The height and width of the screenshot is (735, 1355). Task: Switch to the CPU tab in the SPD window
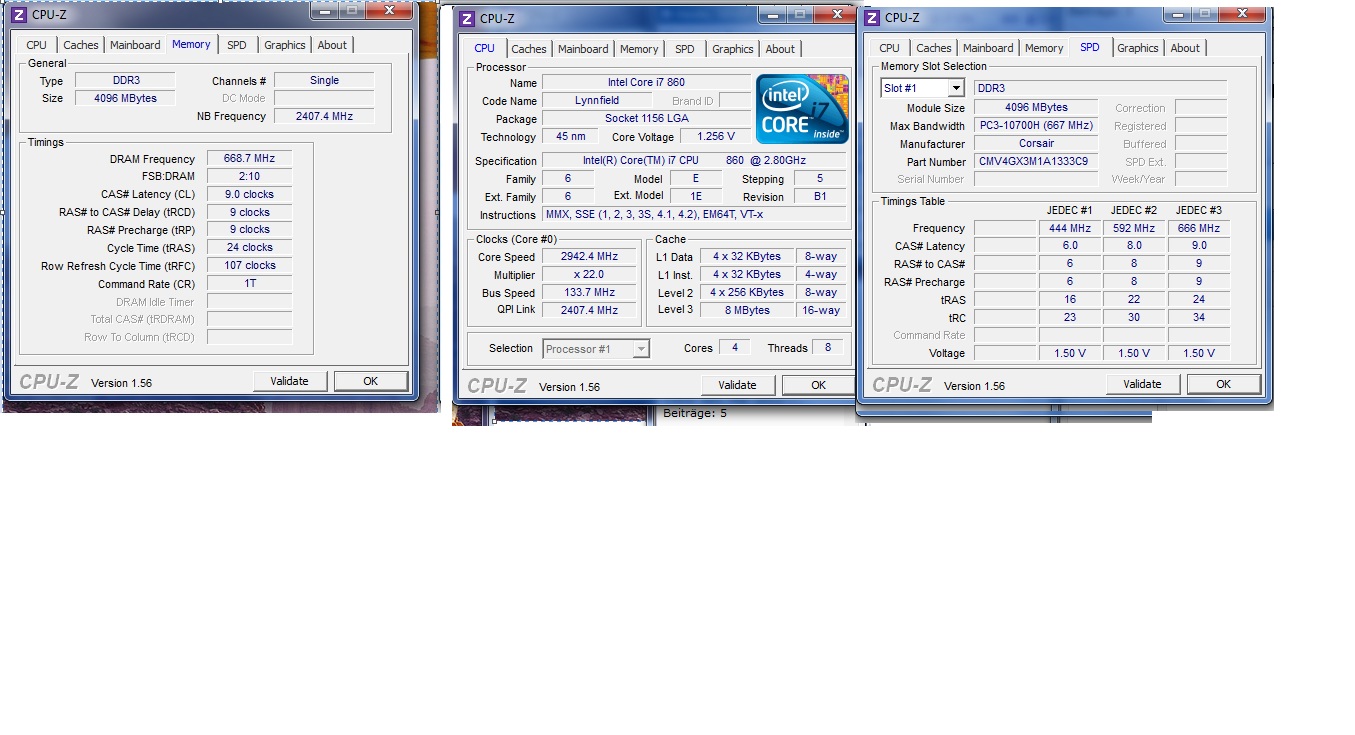[x=889, y=48]
